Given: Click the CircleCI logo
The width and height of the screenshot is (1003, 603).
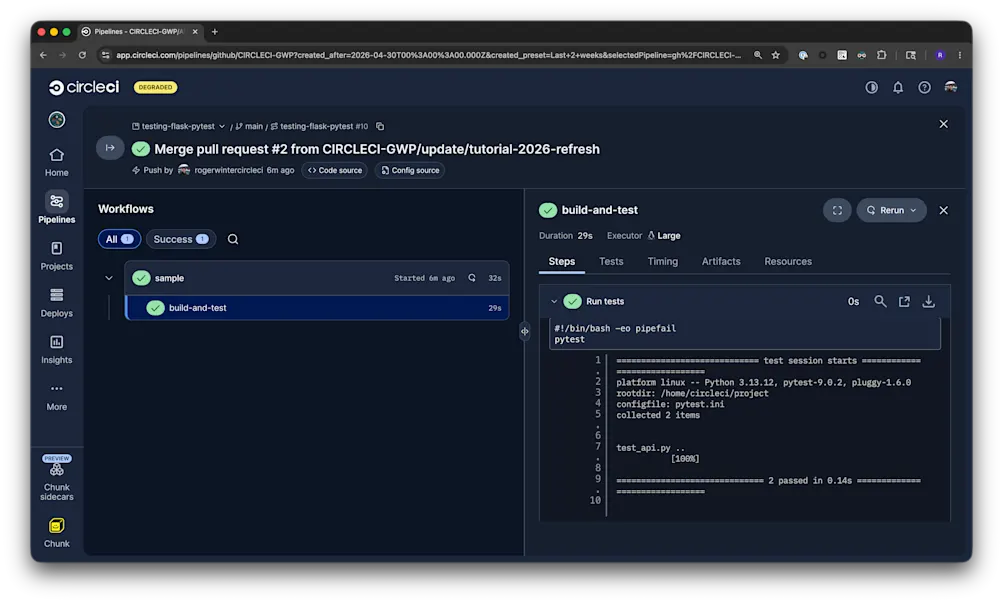Looking at the screenshot, I should click(x=84, y=87).
